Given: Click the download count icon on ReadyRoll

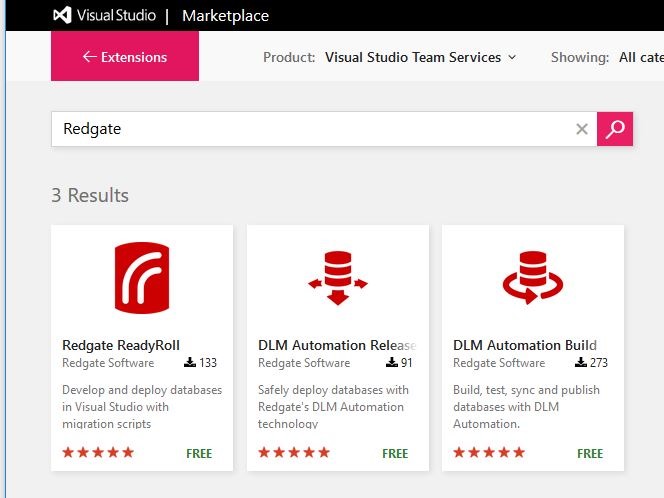Looking at the screenshot, I should (x=190, y=363).
